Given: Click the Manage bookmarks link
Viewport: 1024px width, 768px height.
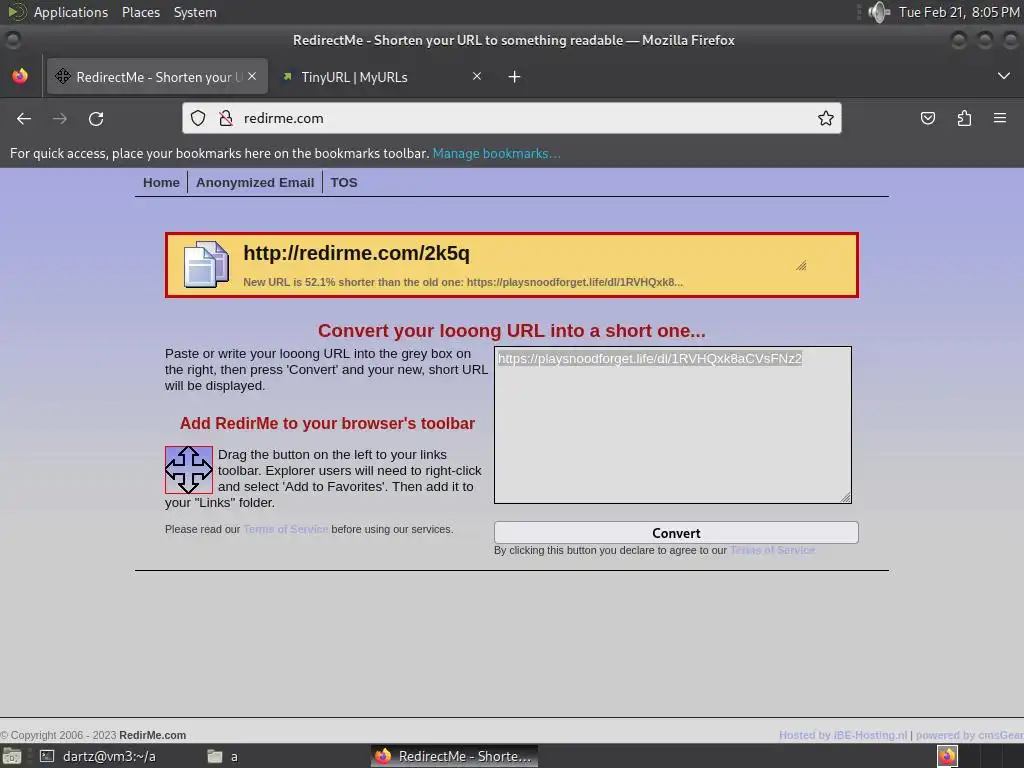Looking at the screenshot, I should point(496,153).
